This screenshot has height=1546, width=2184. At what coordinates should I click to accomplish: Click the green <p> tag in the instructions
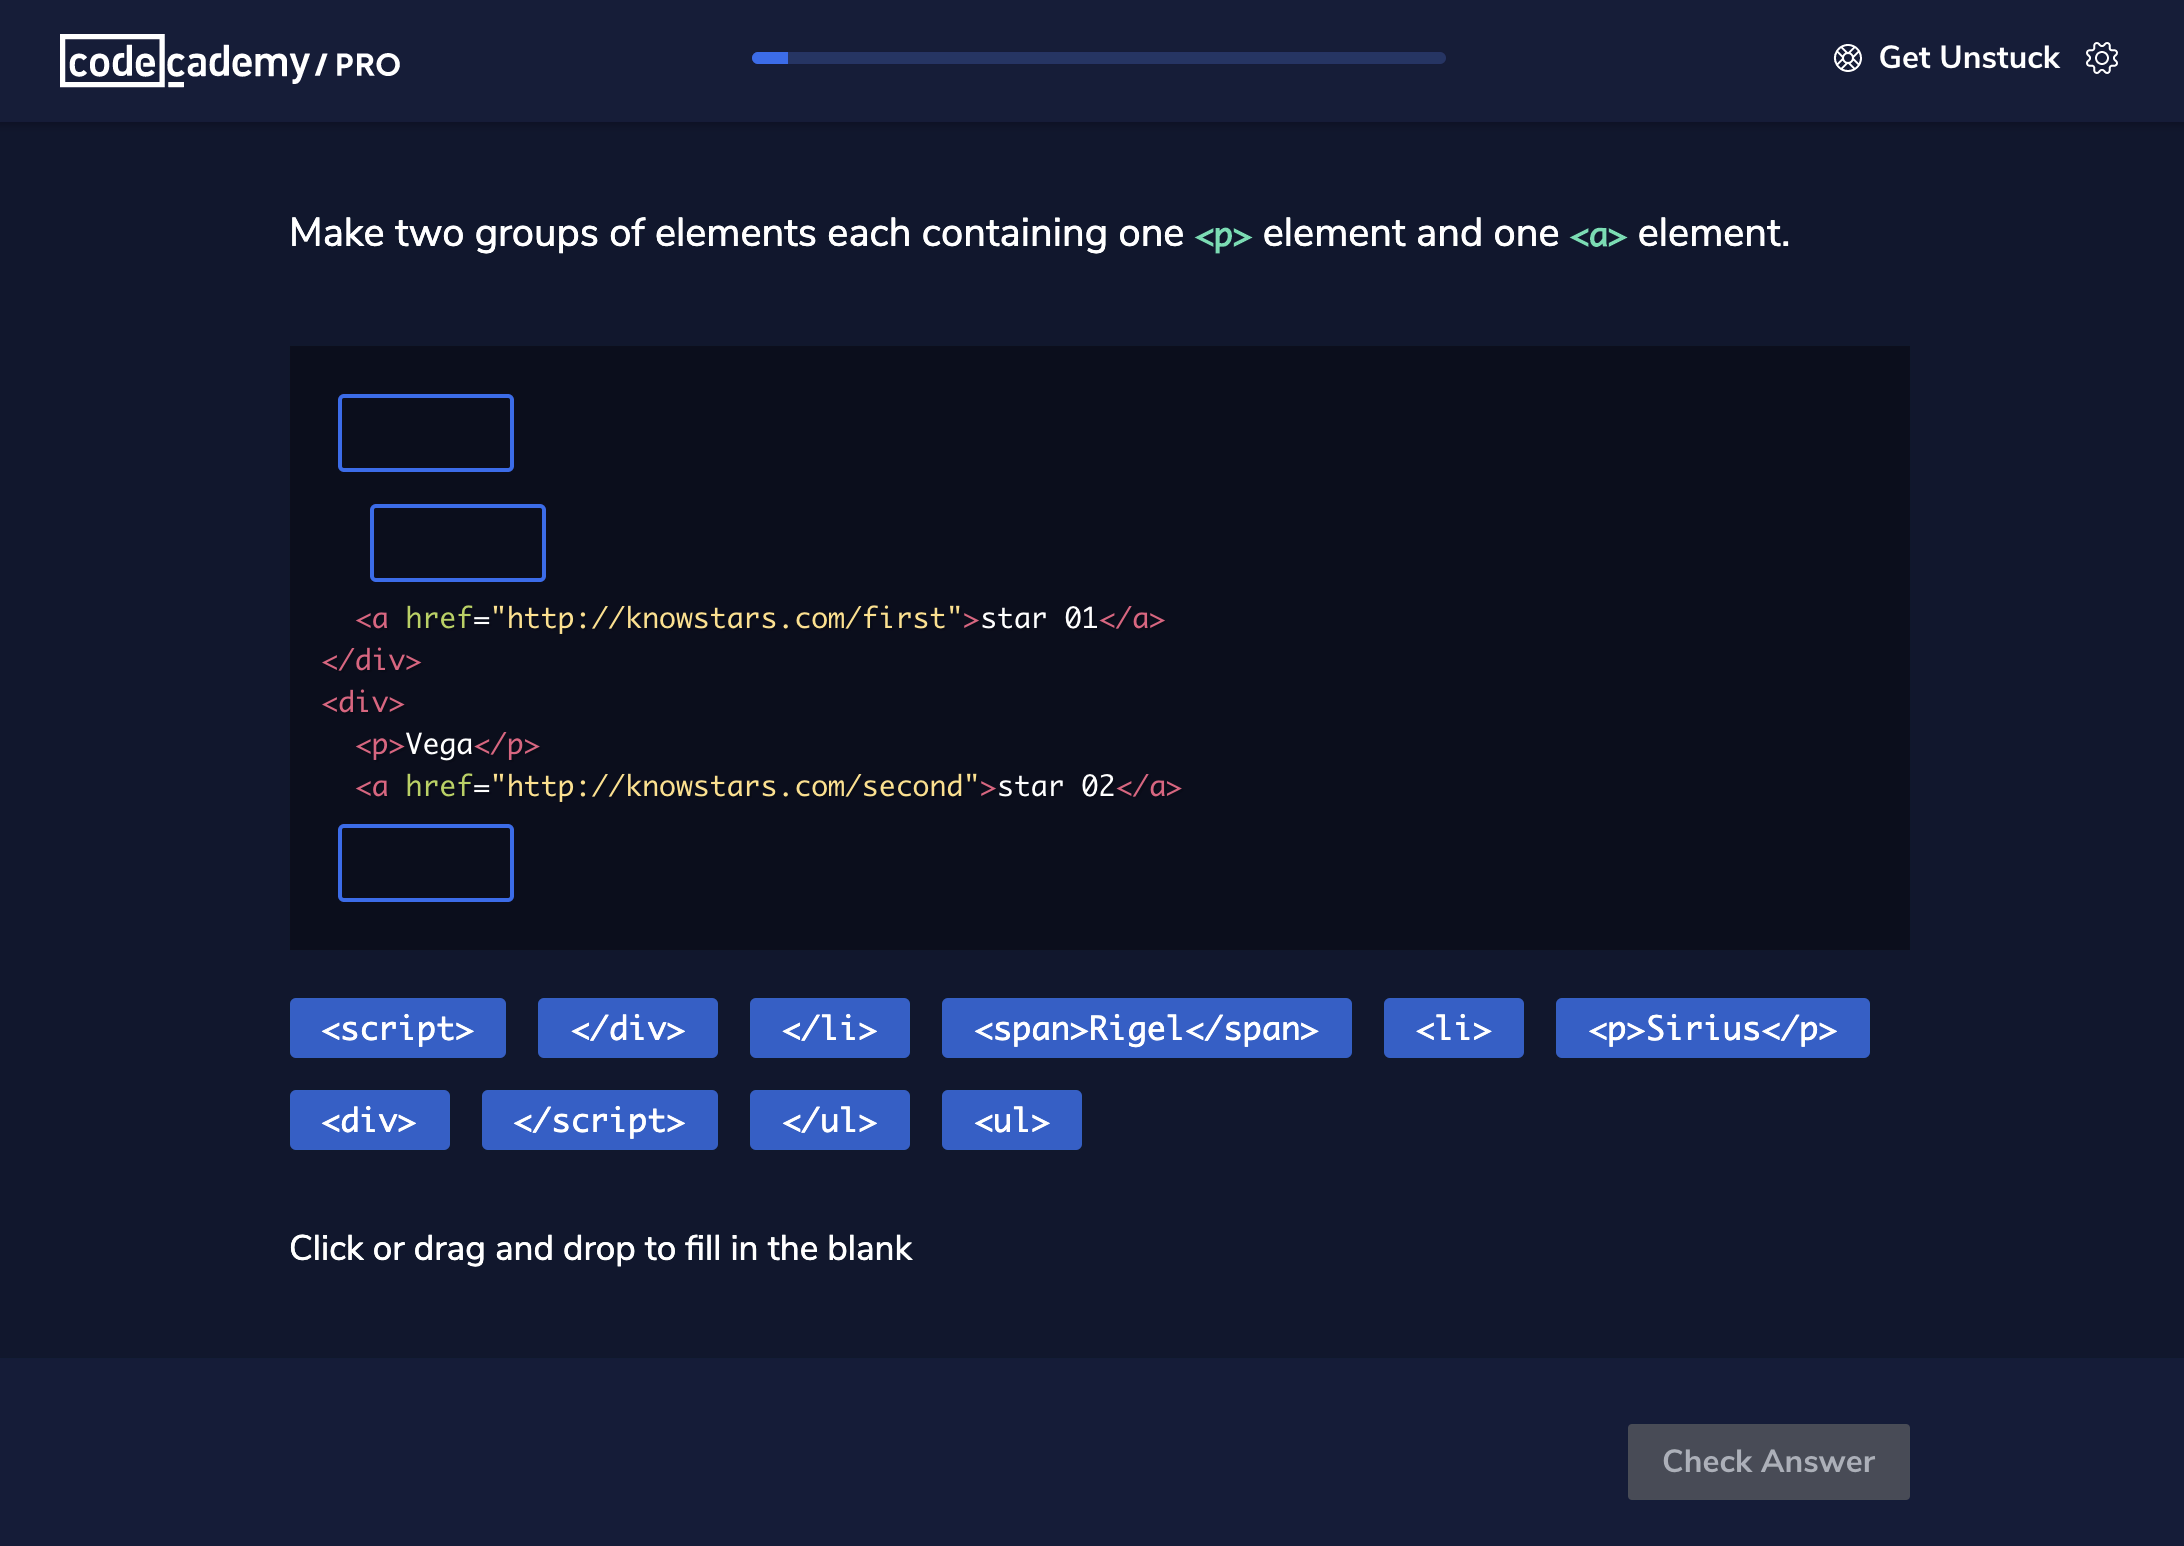coord(1223,236)
